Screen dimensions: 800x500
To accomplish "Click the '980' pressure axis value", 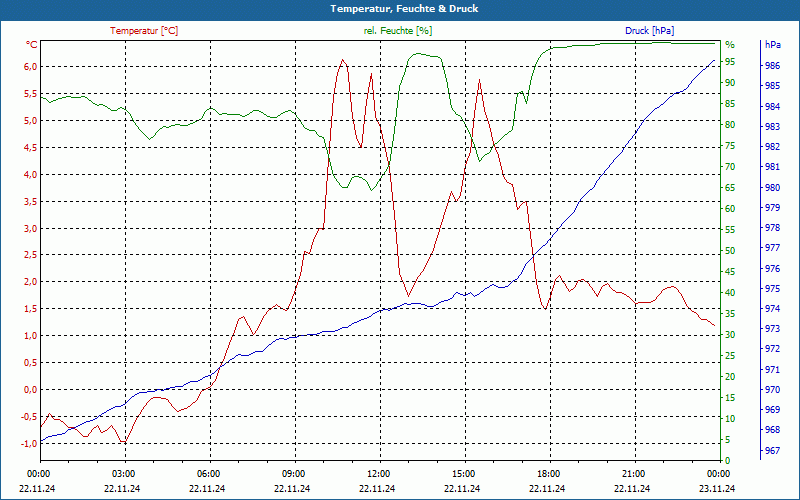I will (772, 187).
